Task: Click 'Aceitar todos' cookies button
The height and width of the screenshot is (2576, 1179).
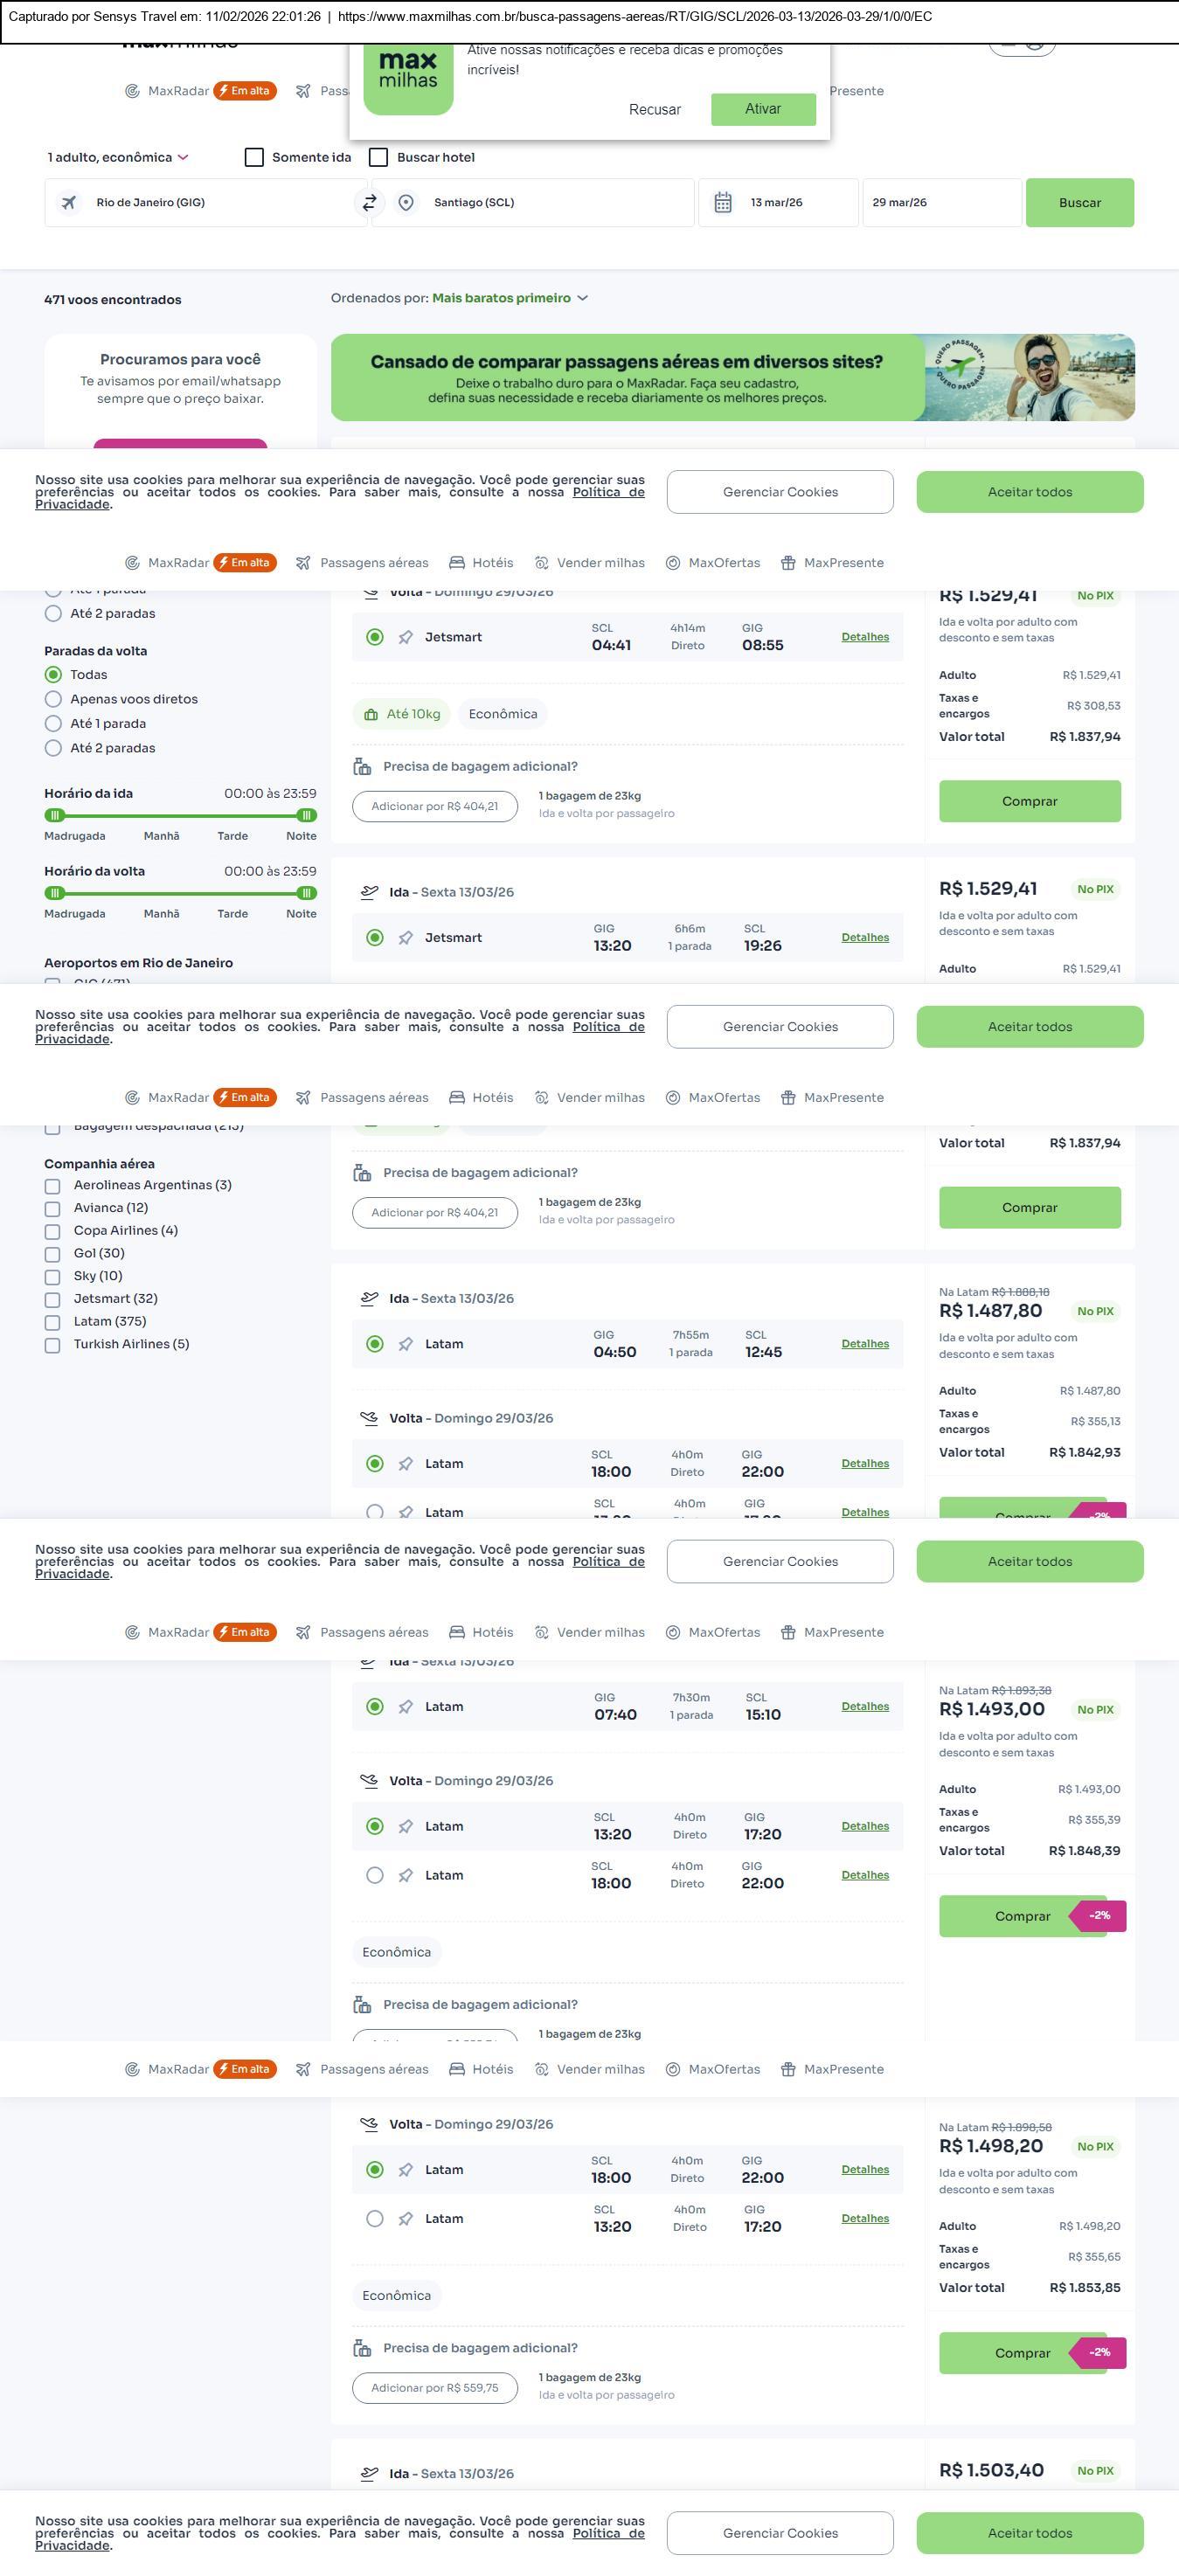Action: [x=1029, y=492]
